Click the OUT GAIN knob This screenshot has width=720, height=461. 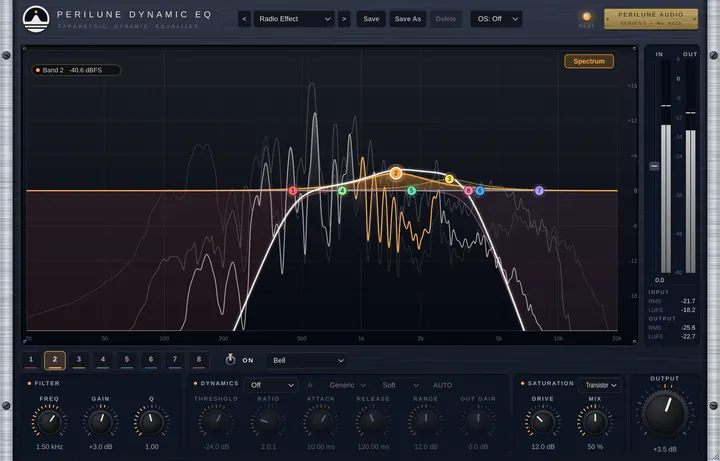click(x=478, y=422)
